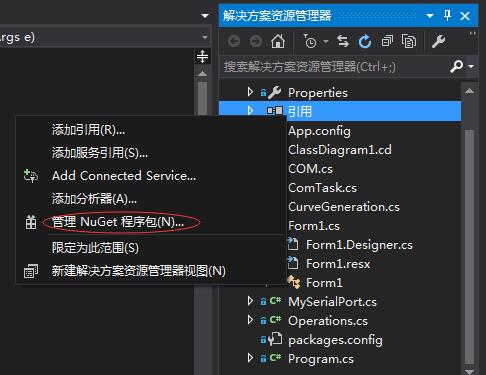
Task: Open the pending changes filter dropdown arrow
Action: [326, 42]
